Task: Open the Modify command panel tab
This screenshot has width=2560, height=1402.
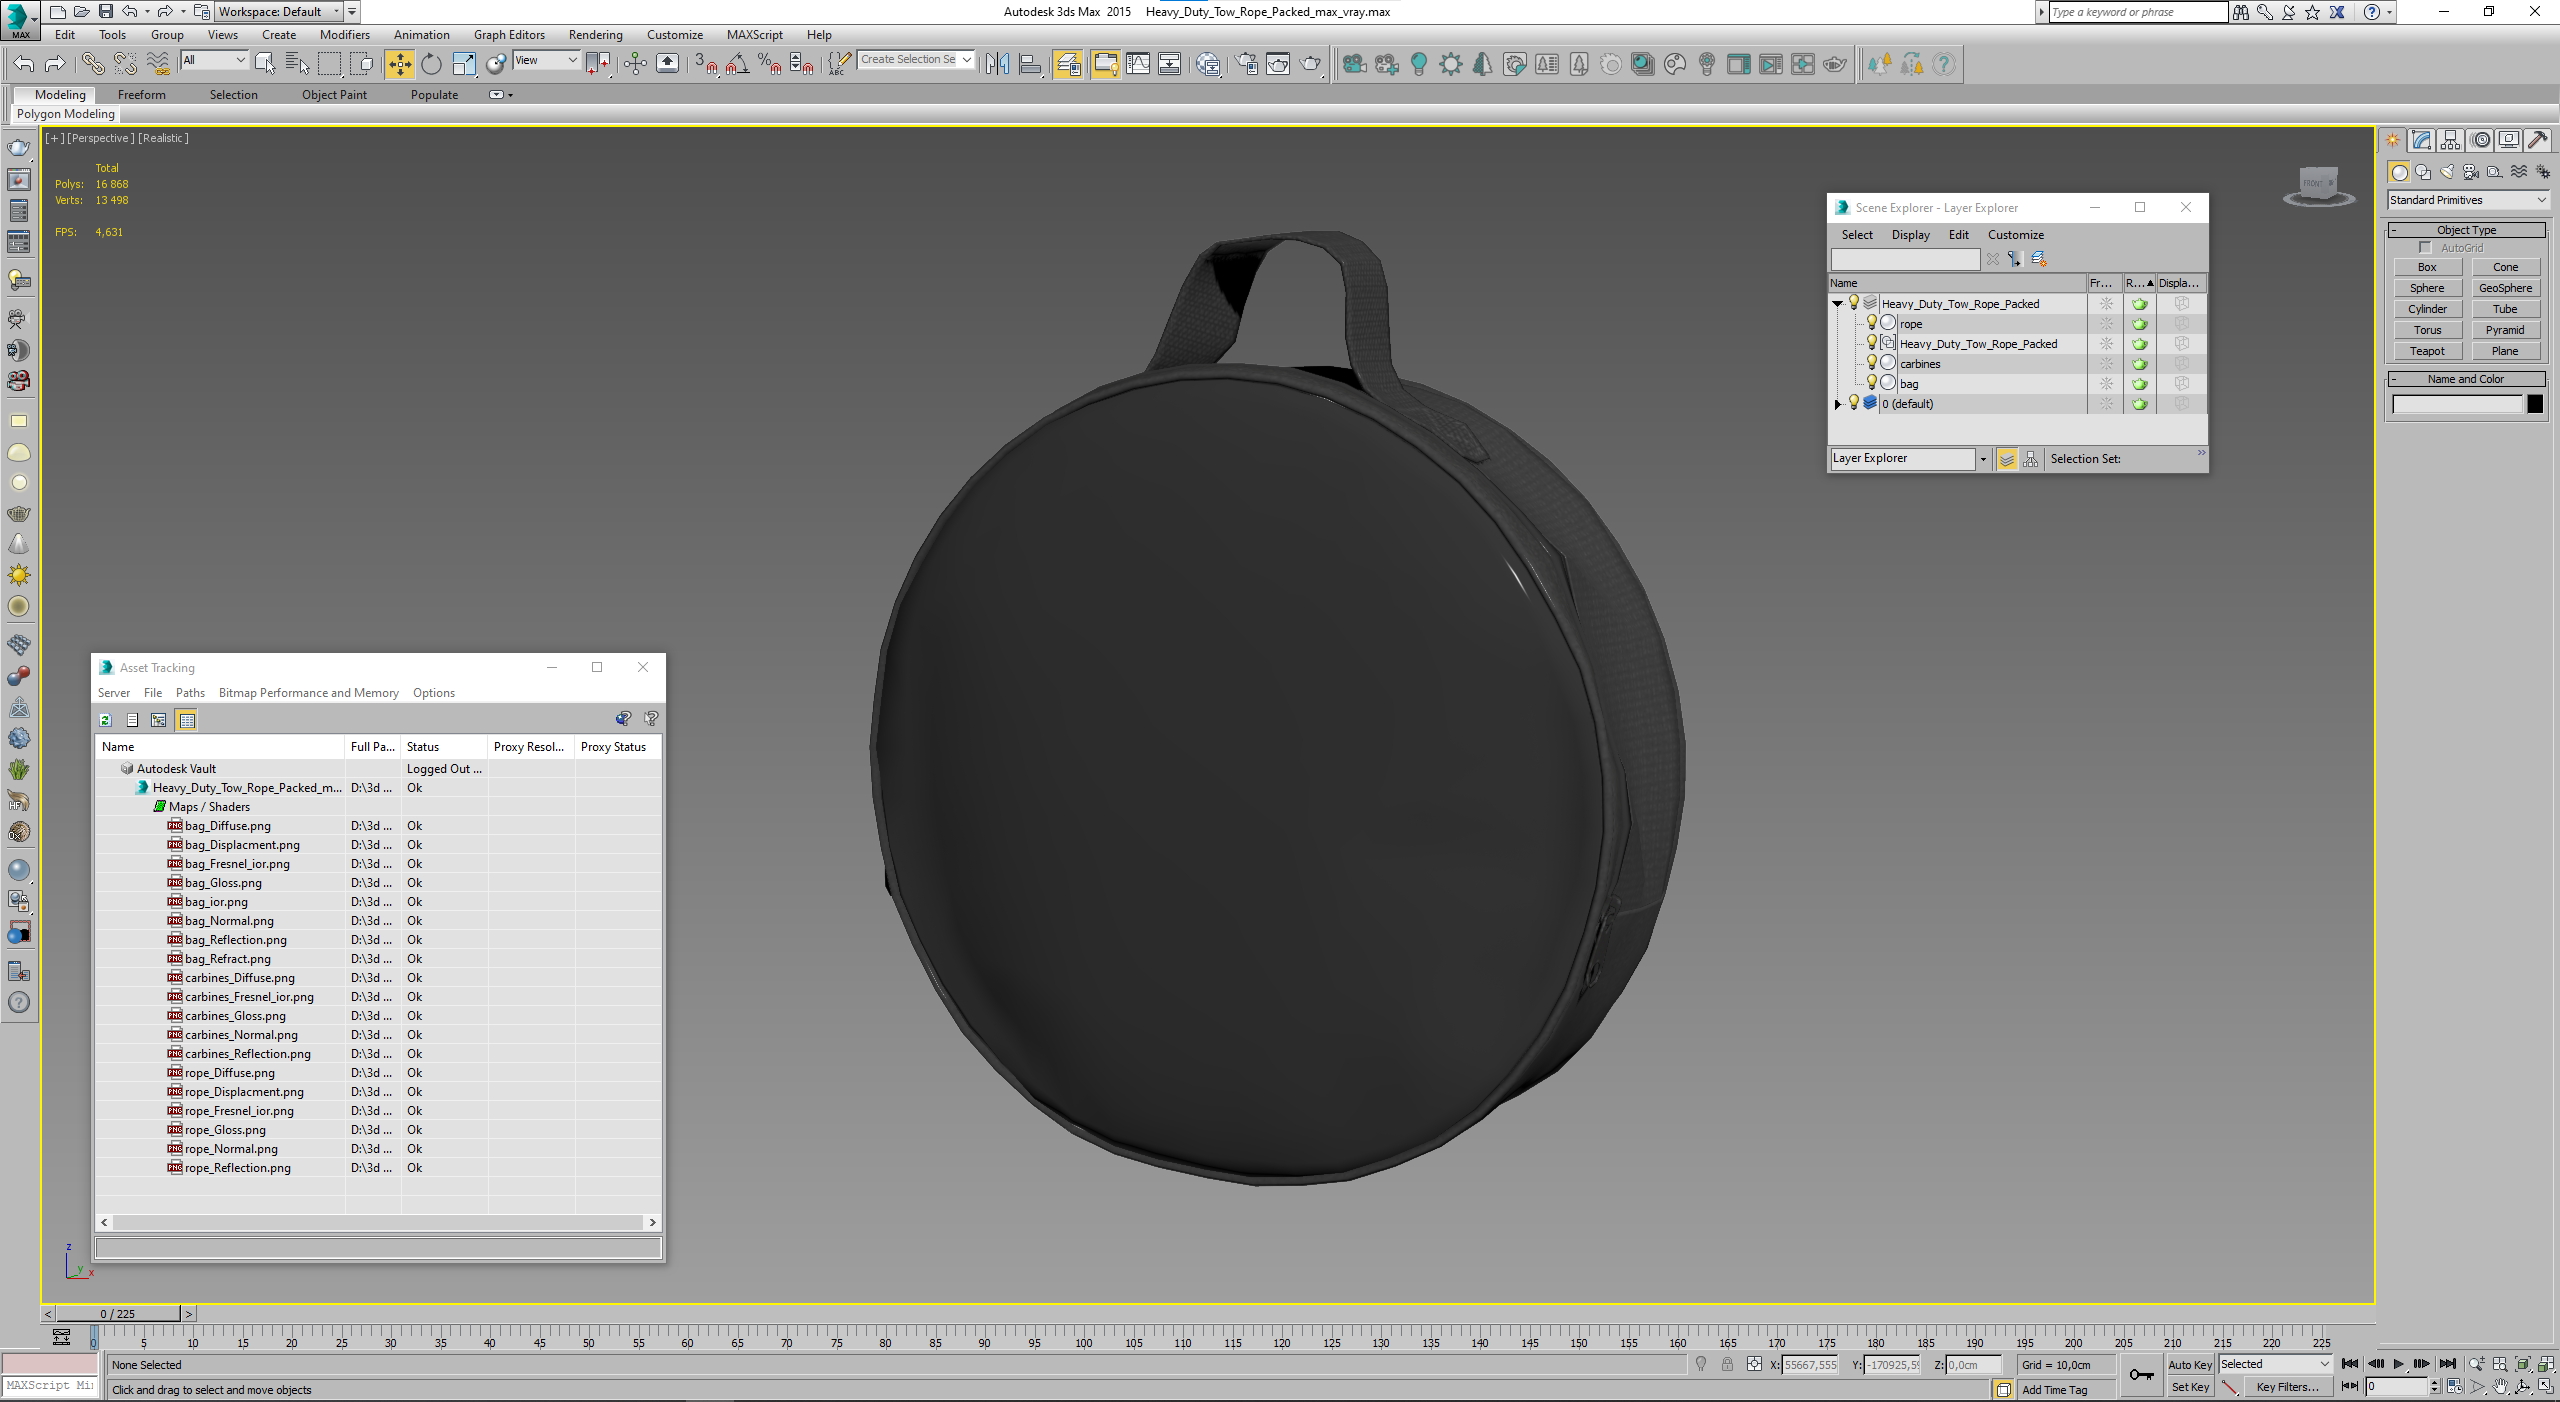Action: tap(2421, 140)
